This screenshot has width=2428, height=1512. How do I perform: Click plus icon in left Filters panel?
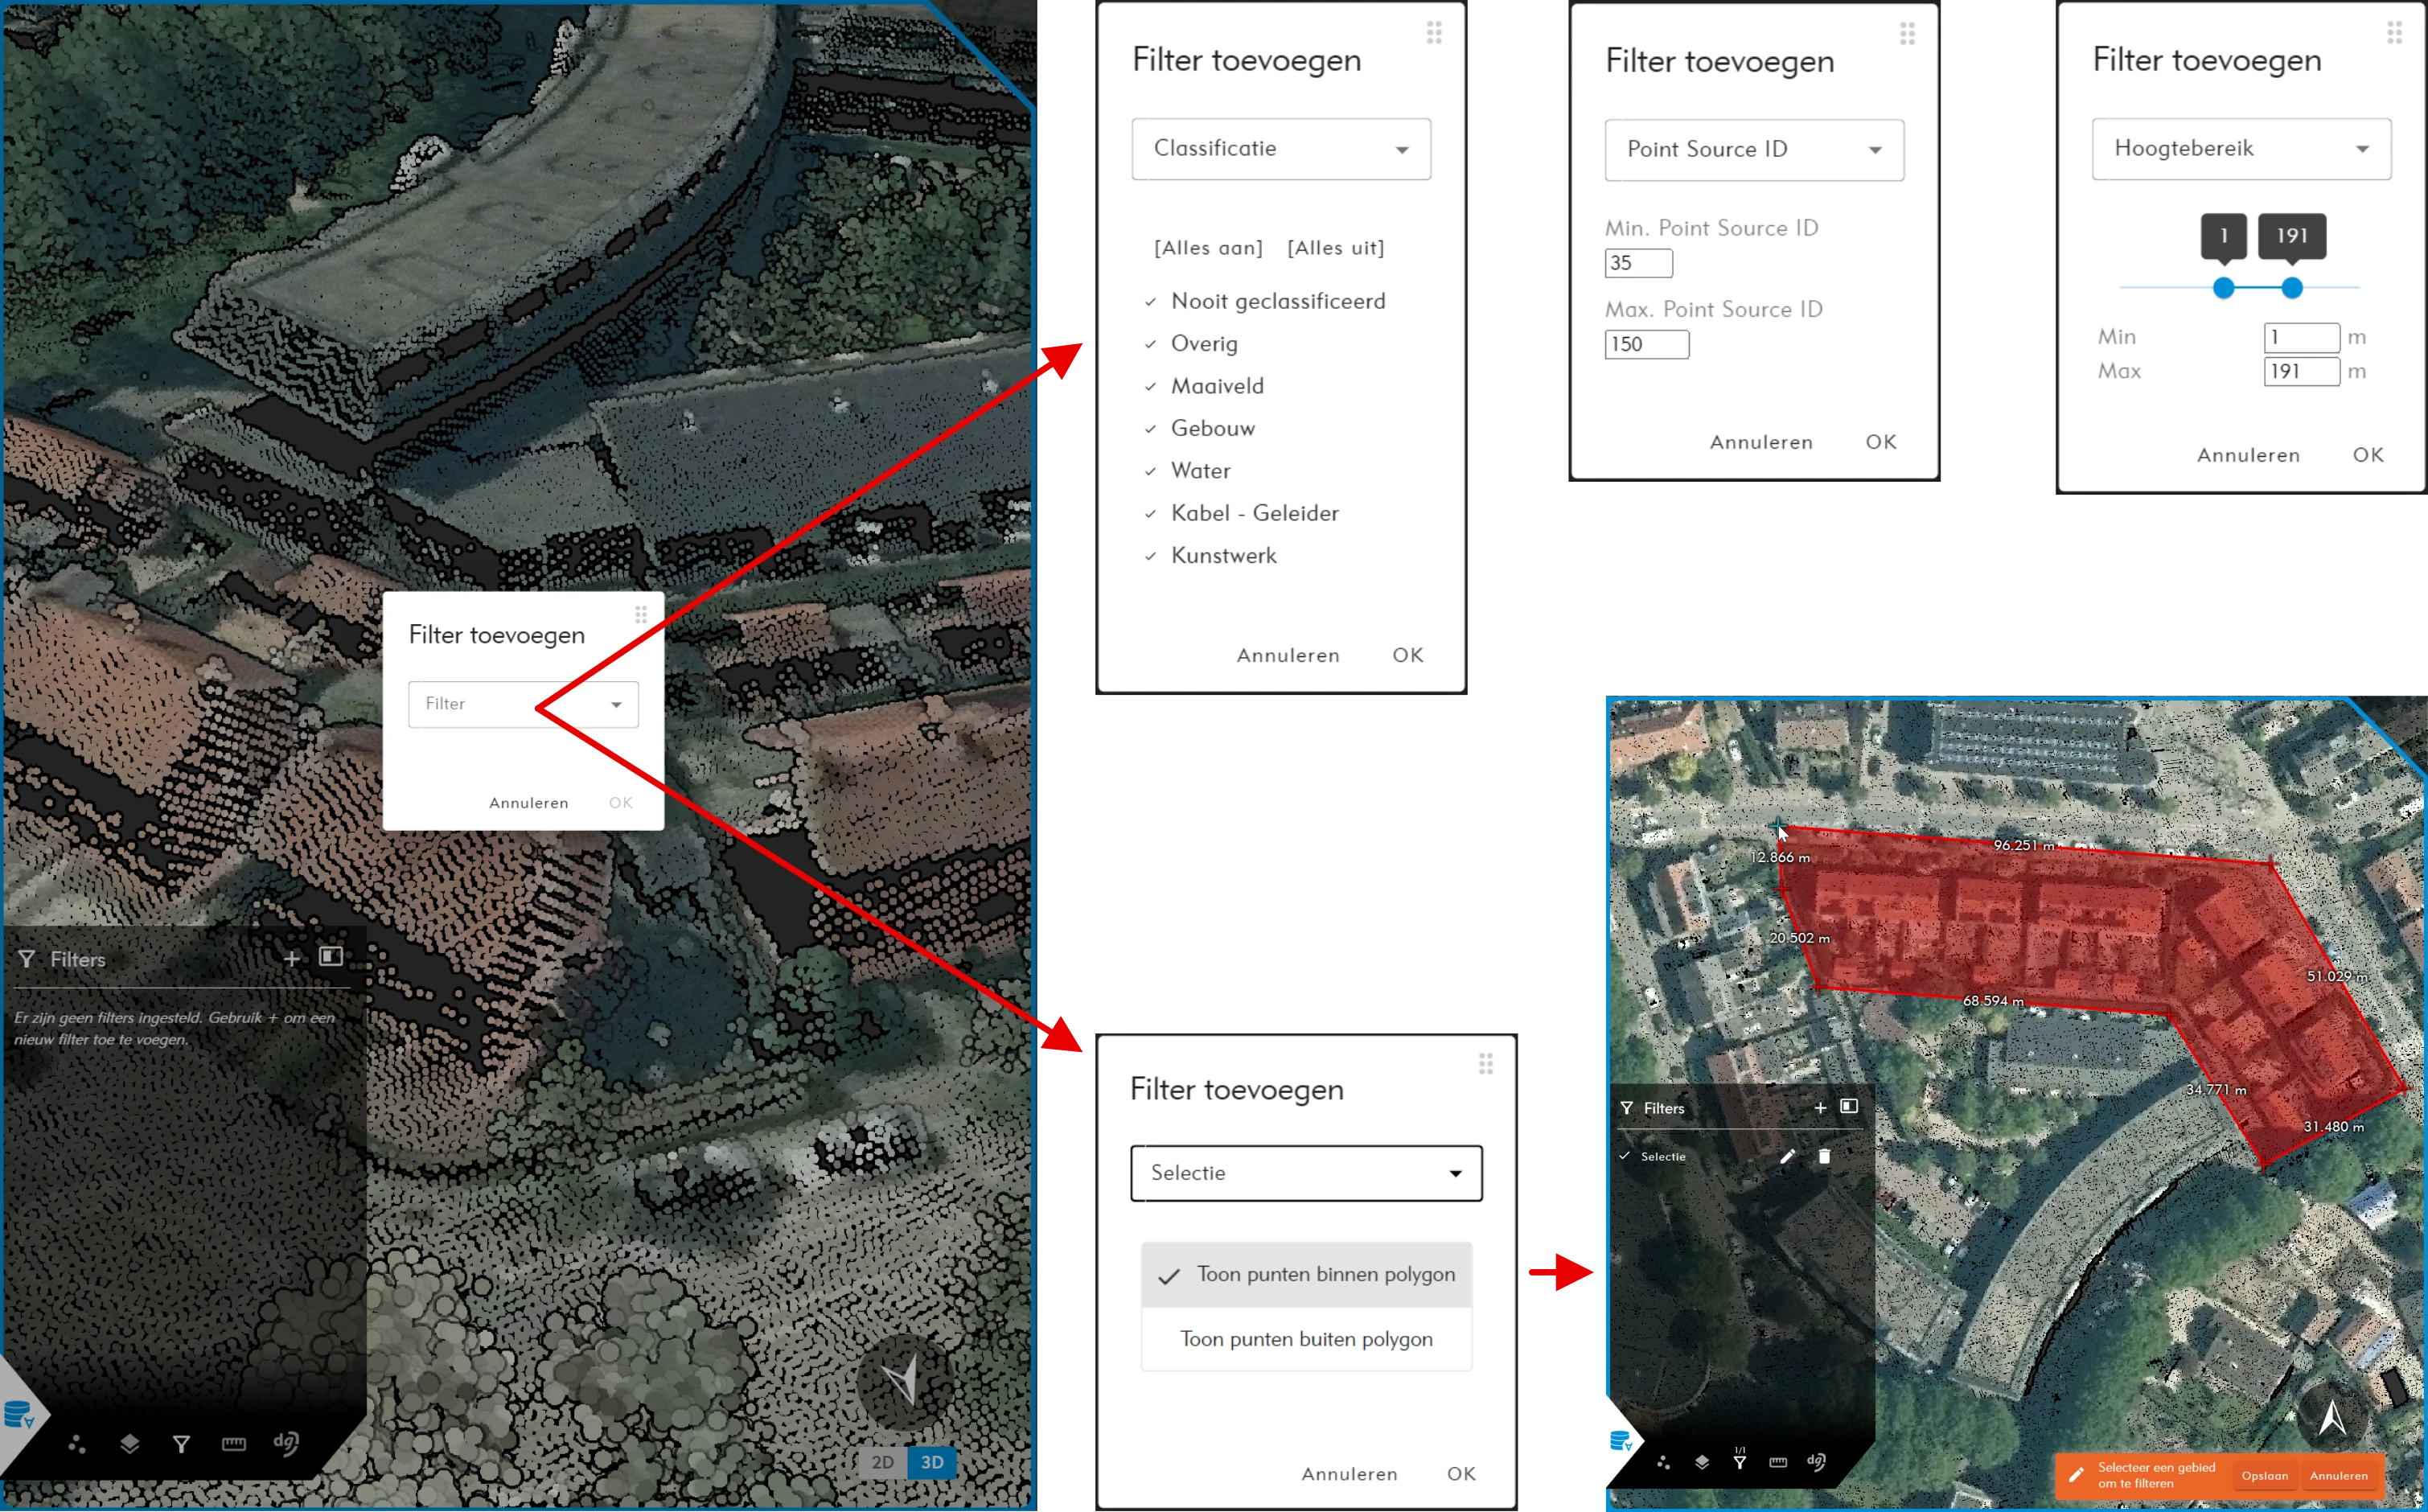291,958
